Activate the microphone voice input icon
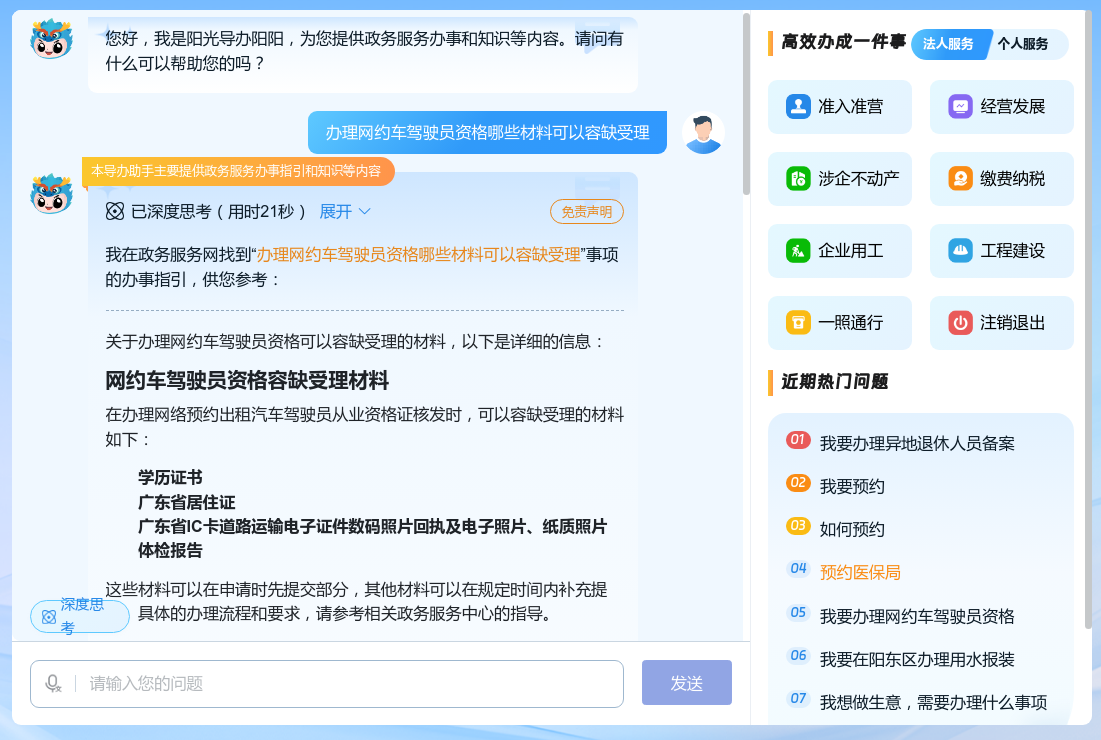 [x=52, y=683]
